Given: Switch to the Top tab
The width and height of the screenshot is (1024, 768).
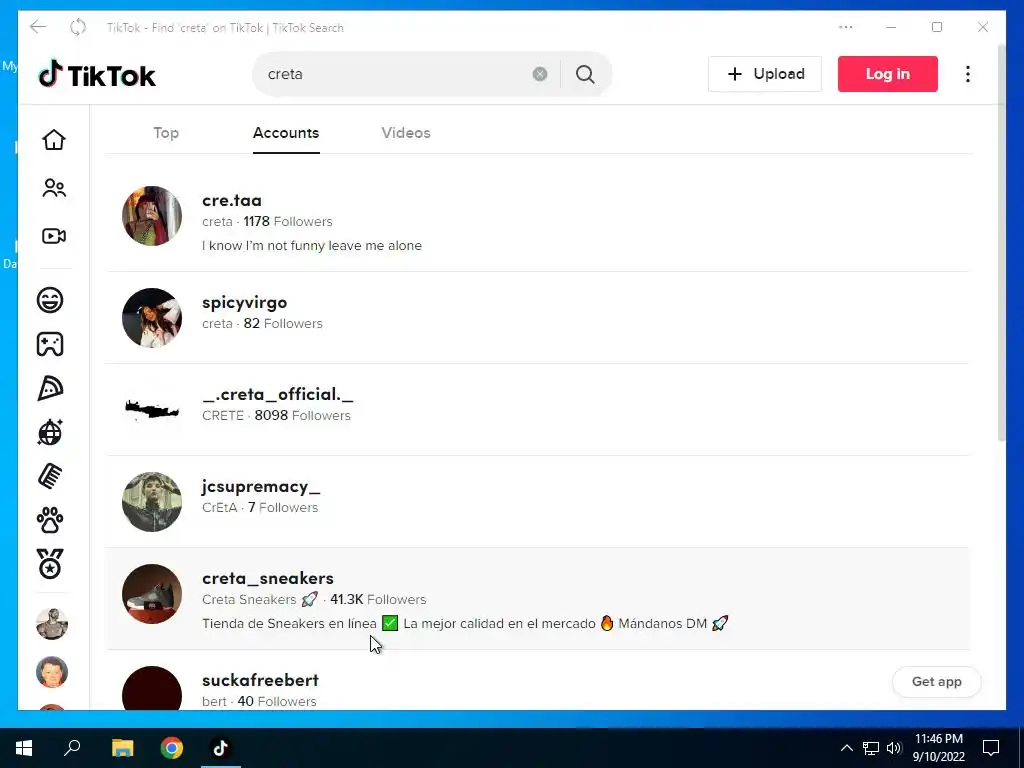Looking at the screenshot, I should pos(166,133).
